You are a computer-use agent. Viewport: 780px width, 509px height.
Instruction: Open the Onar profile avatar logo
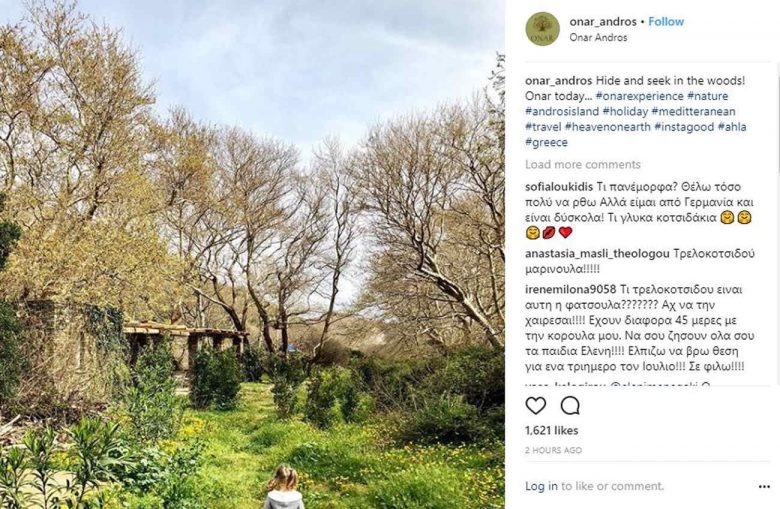[542, 29]
